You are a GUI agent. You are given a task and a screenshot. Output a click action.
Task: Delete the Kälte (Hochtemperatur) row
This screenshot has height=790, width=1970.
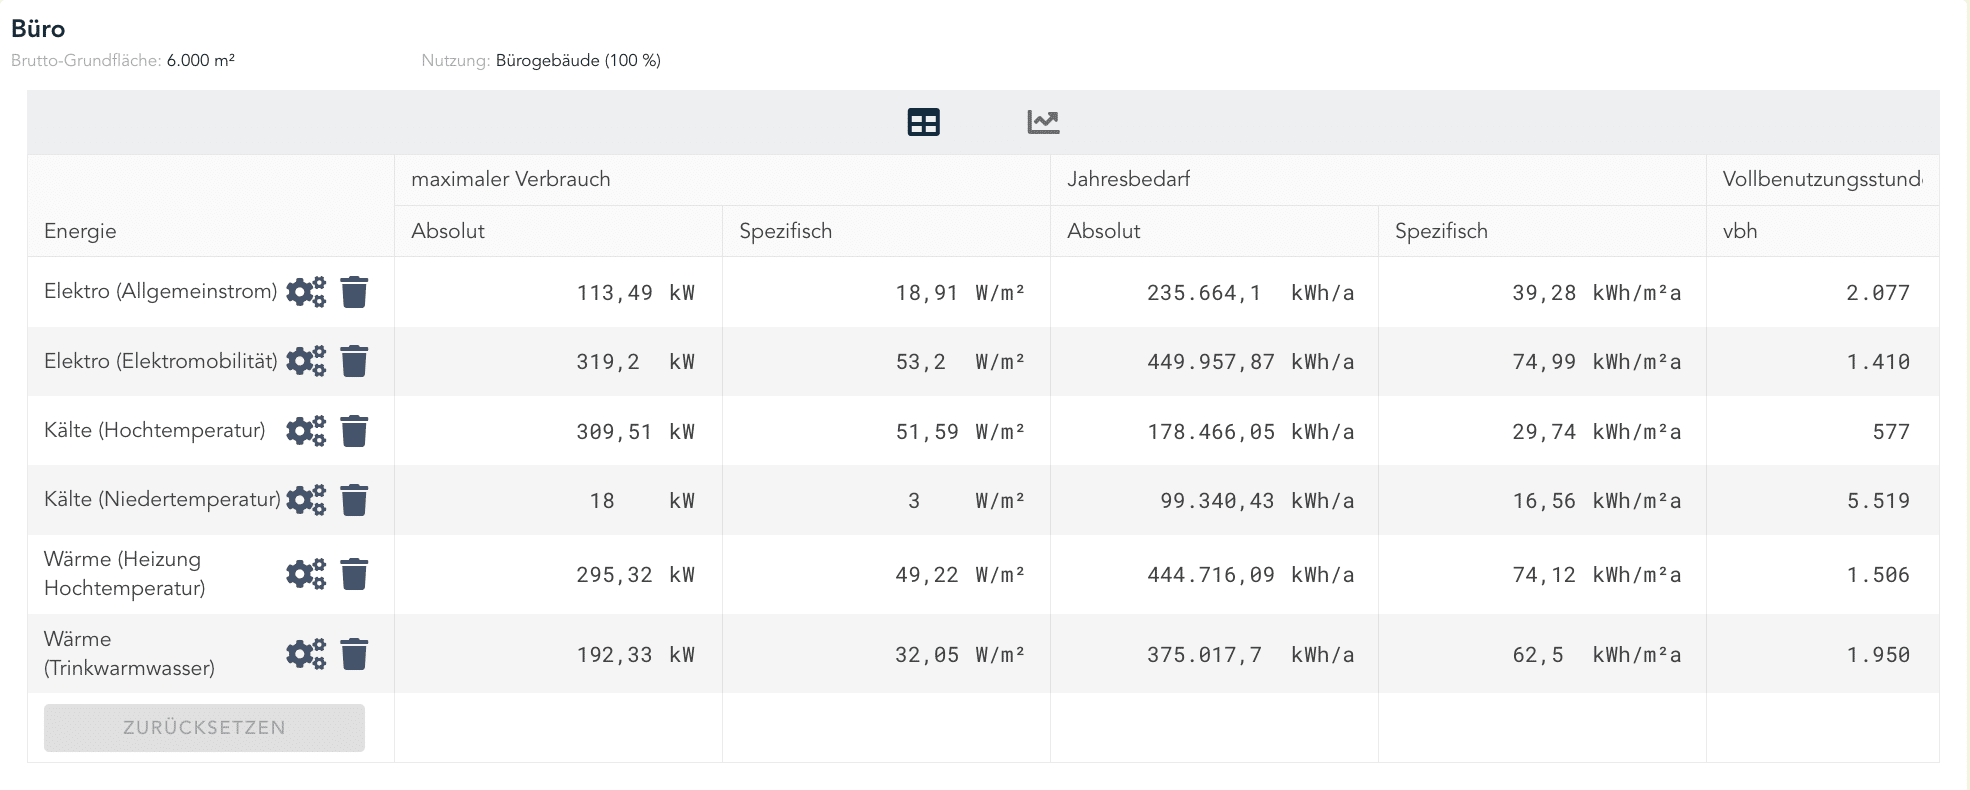(x=354, y=431)
